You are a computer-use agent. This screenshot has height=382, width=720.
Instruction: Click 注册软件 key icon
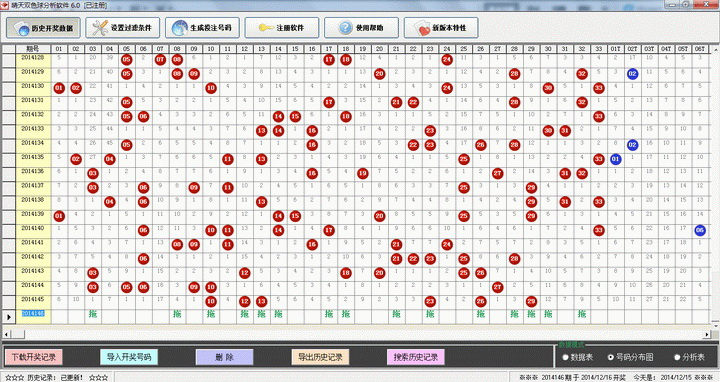[x=266, y=28]
